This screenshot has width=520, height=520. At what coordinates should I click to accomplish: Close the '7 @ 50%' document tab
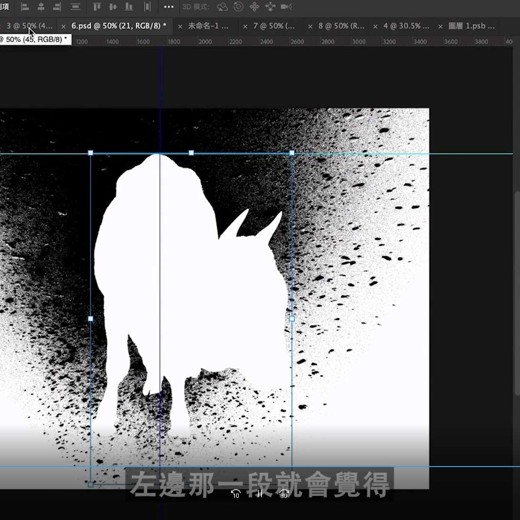coord(245,26)
